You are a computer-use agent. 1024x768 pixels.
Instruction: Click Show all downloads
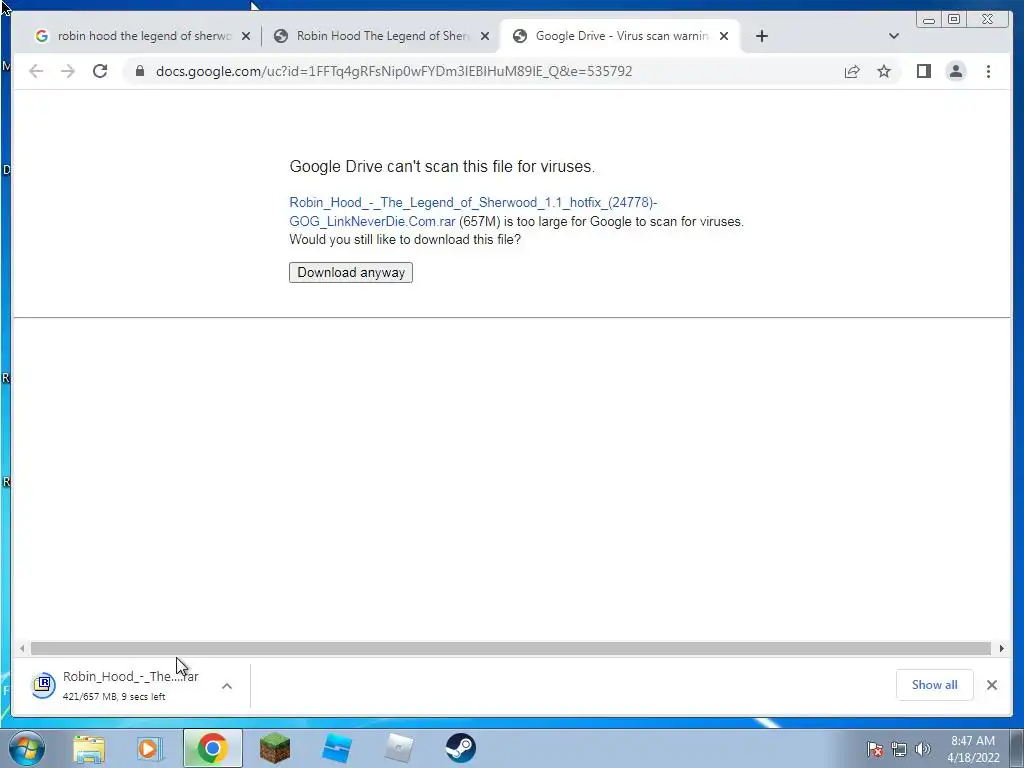[x=935, y=684]
